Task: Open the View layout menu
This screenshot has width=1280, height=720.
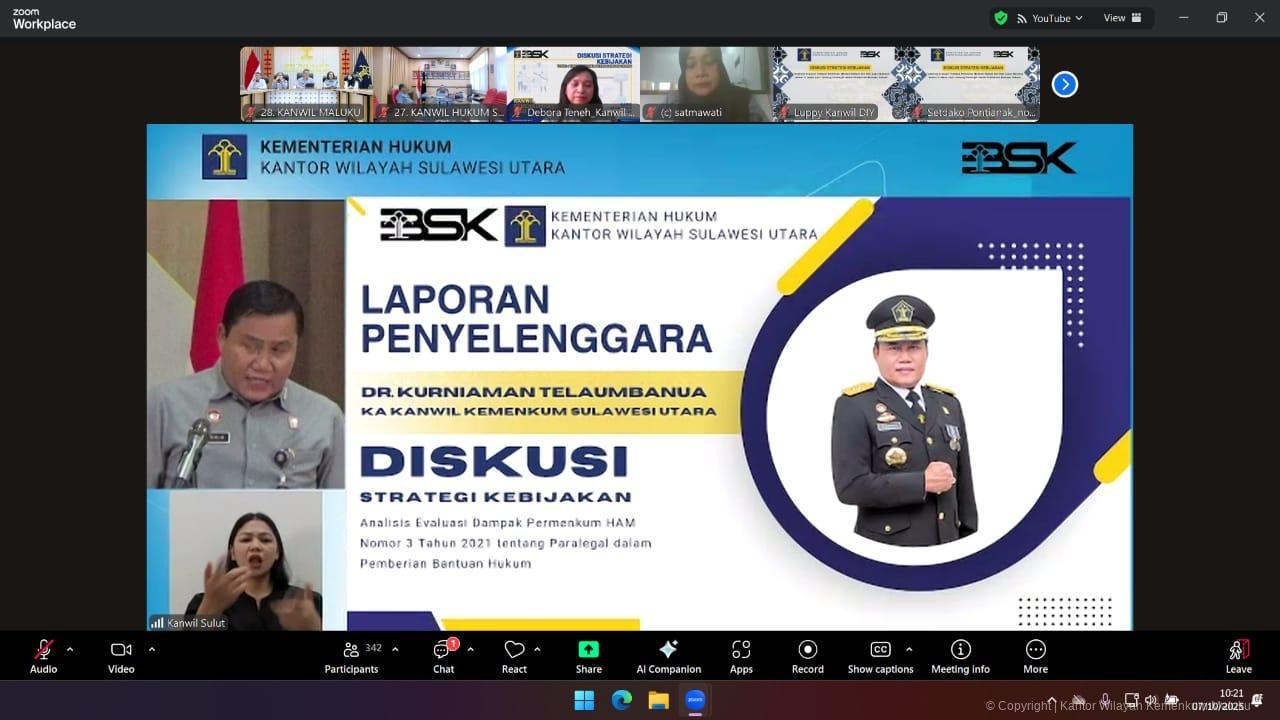Action: tap(1122, 18)
